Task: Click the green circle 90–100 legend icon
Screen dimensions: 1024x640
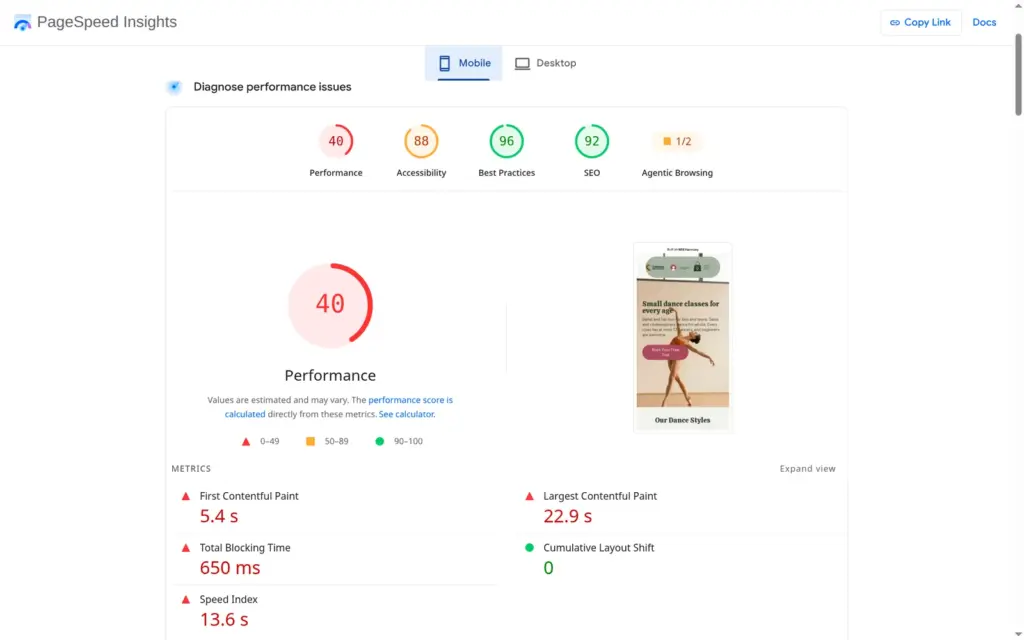Action: (379, 441)
